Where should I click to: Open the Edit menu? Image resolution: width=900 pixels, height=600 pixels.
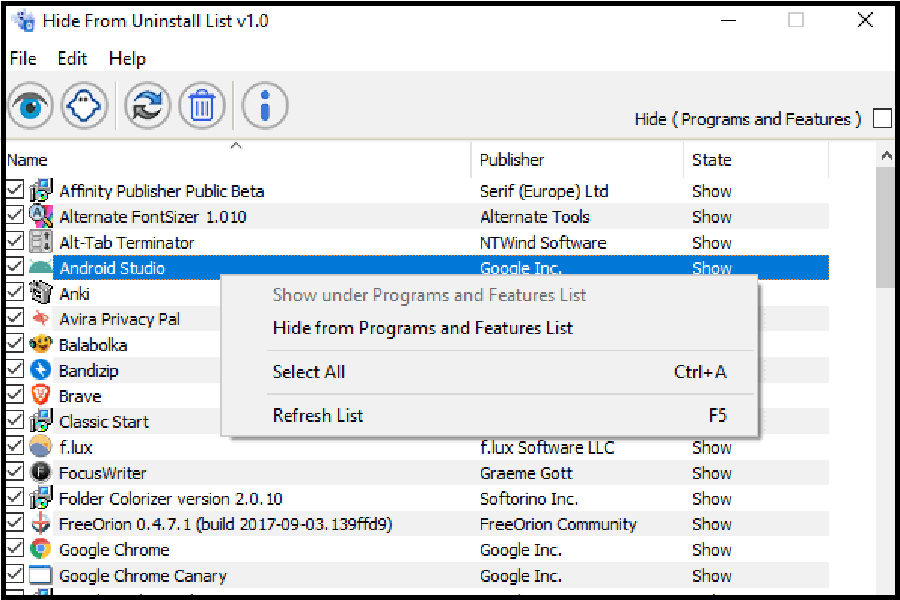tap(72, 59)
